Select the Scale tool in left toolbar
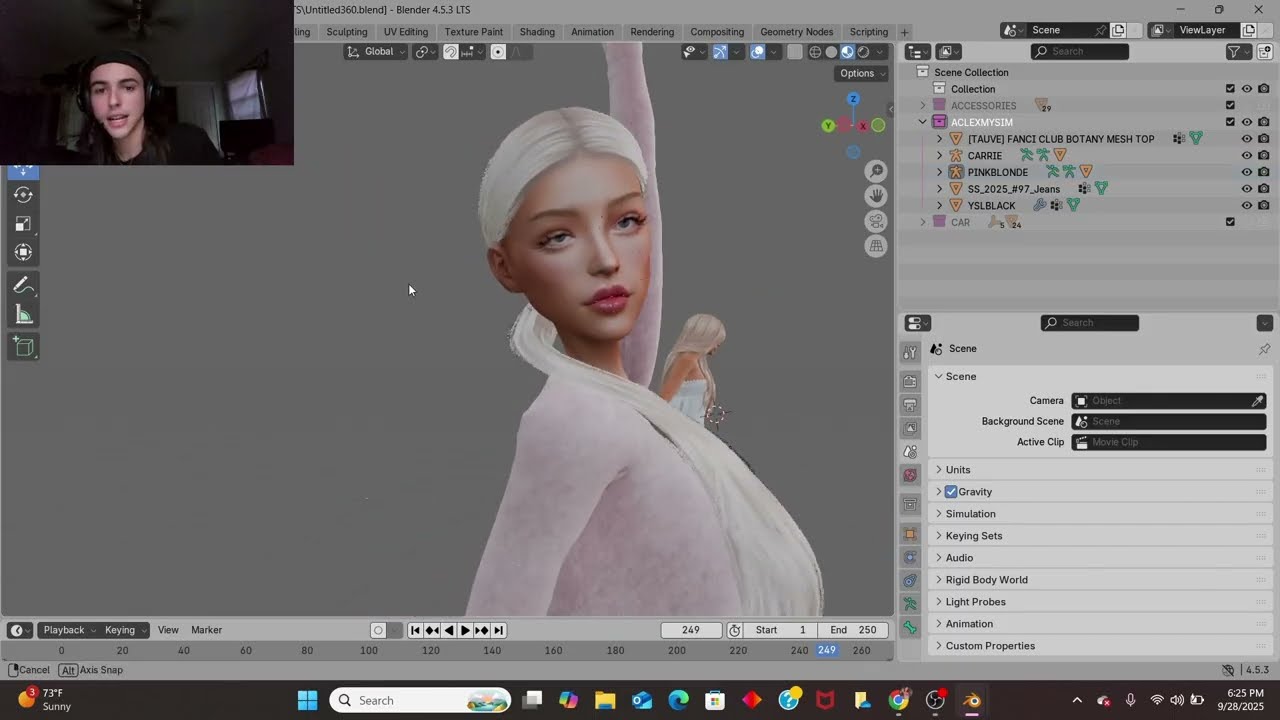The height and width of the screenshot is (720, 1280). point(23,224)
